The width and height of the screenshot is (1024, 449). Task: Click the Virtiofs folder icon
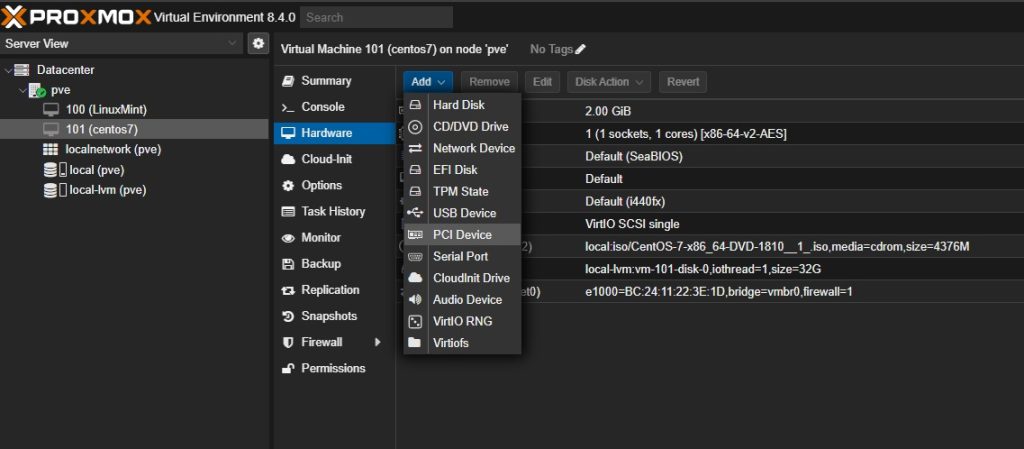(x=415, y=343)
